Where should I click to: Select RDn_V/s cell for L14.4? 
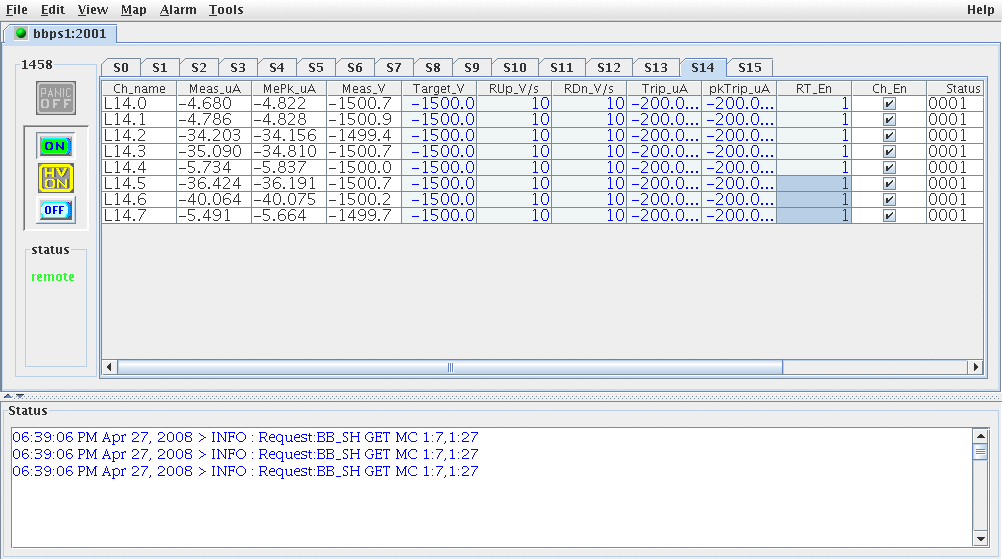[589, 167]
